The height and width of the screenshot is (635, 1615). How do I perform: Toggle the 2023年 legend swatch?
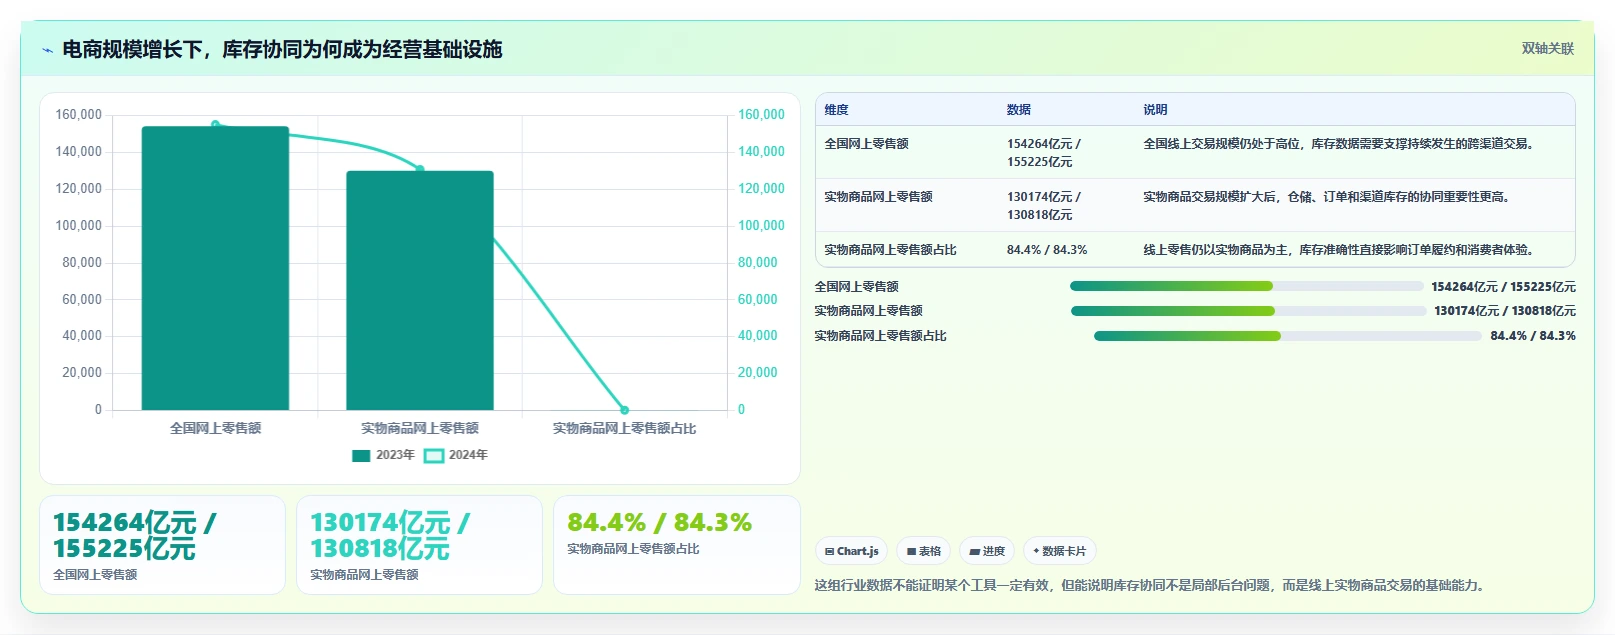[361, 455]
